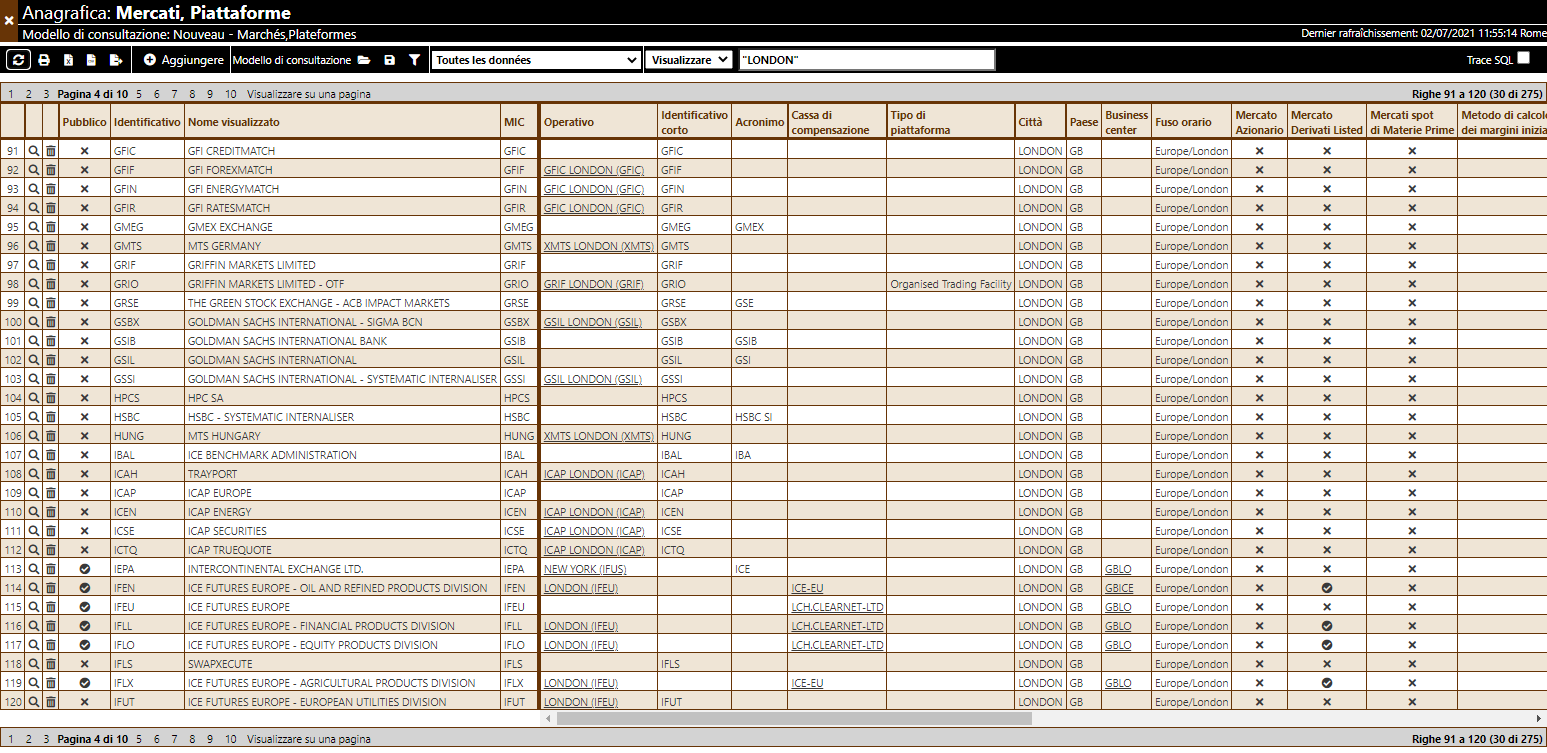Open ICAP LONDON (ICAP) link in ICEN row
1547x753 pixels.
click(594, 512)
